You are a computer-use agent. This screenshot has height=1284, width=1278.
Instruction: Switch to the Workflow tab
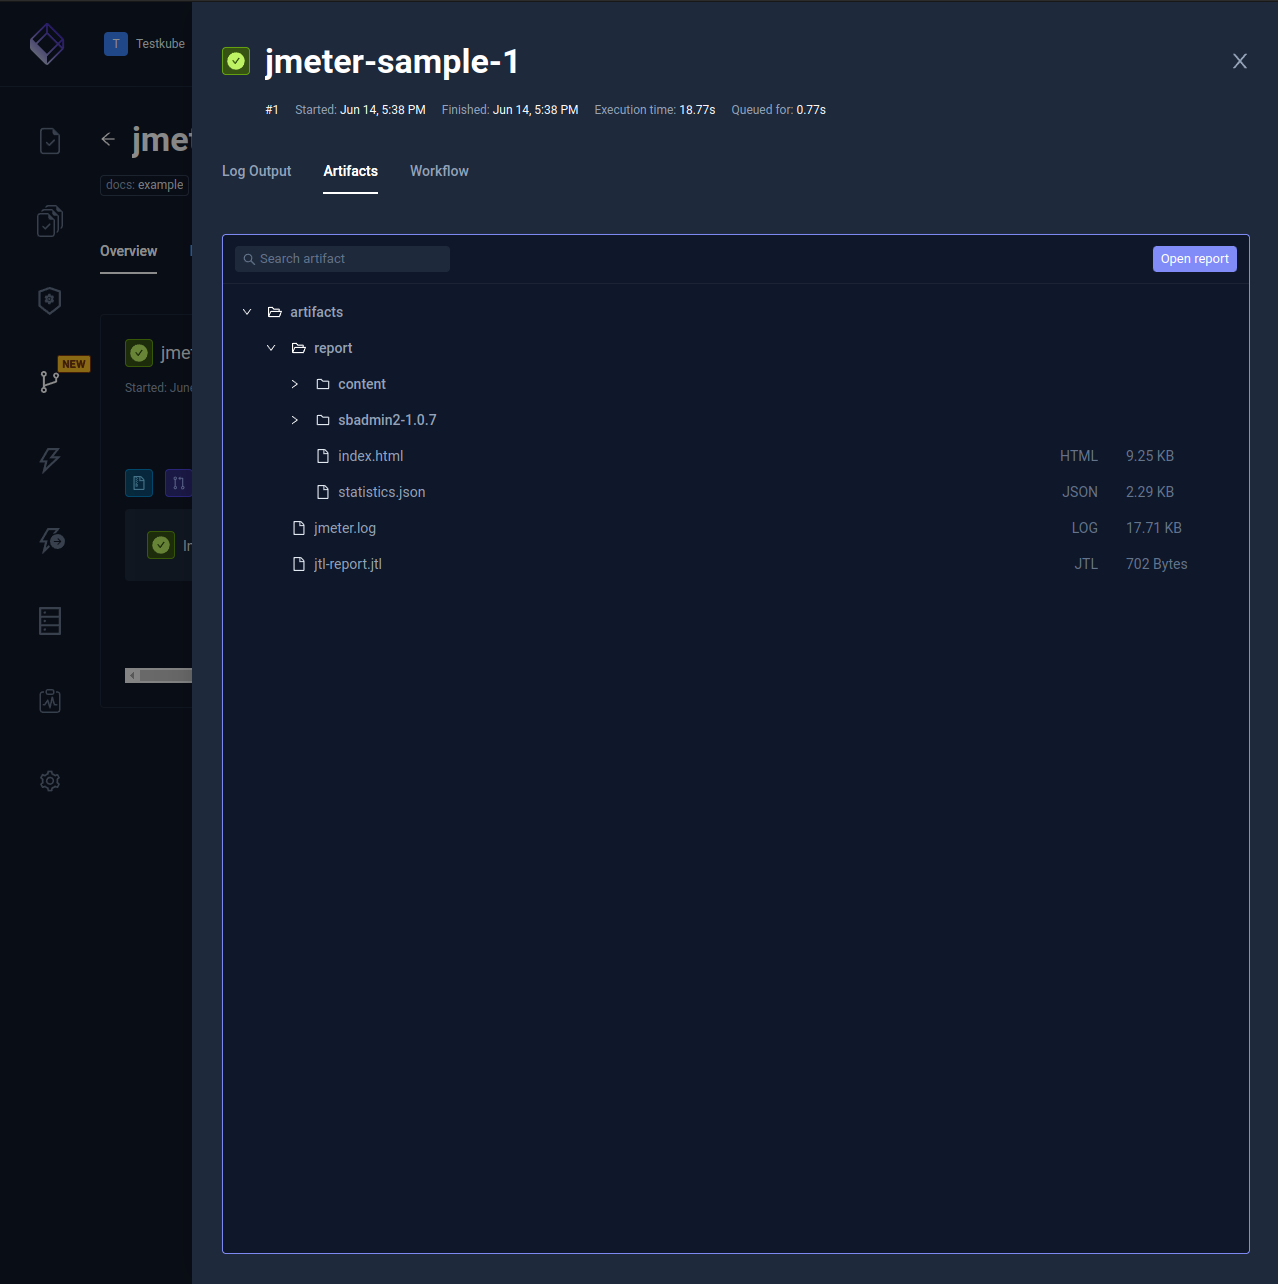point(439,171)
